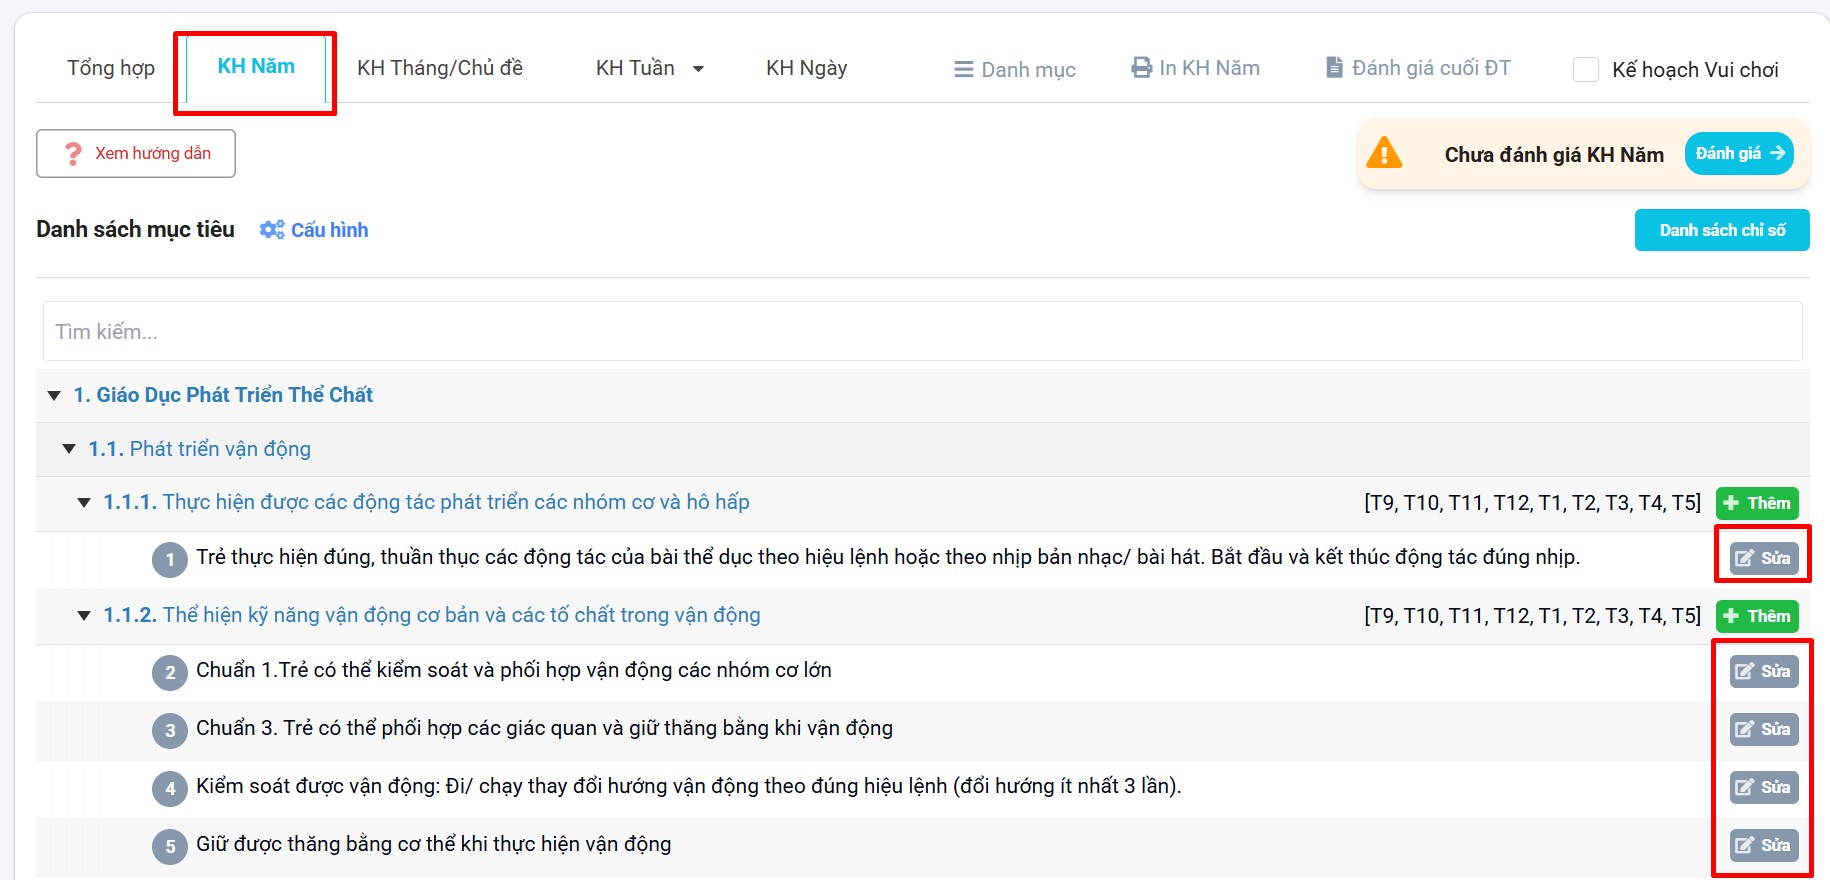Click Thêm button for objective 1.1.1
Viewport: 1830px width, 880px height.
(1757, 503)
